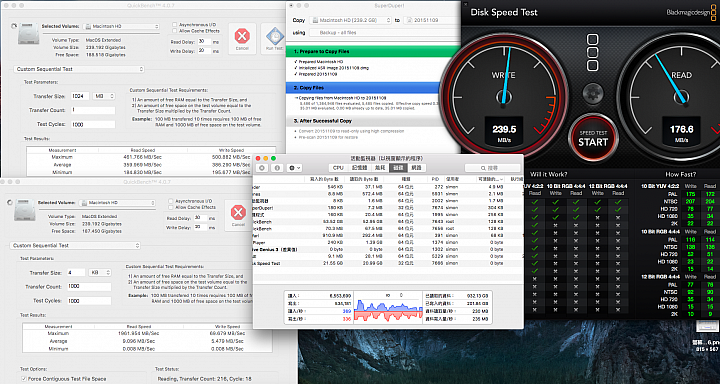Click Read Delay field in the 1024 MB QuickBench window
Image resolution: width=720 pixels, height=384 pixels.
click(205, 41)
